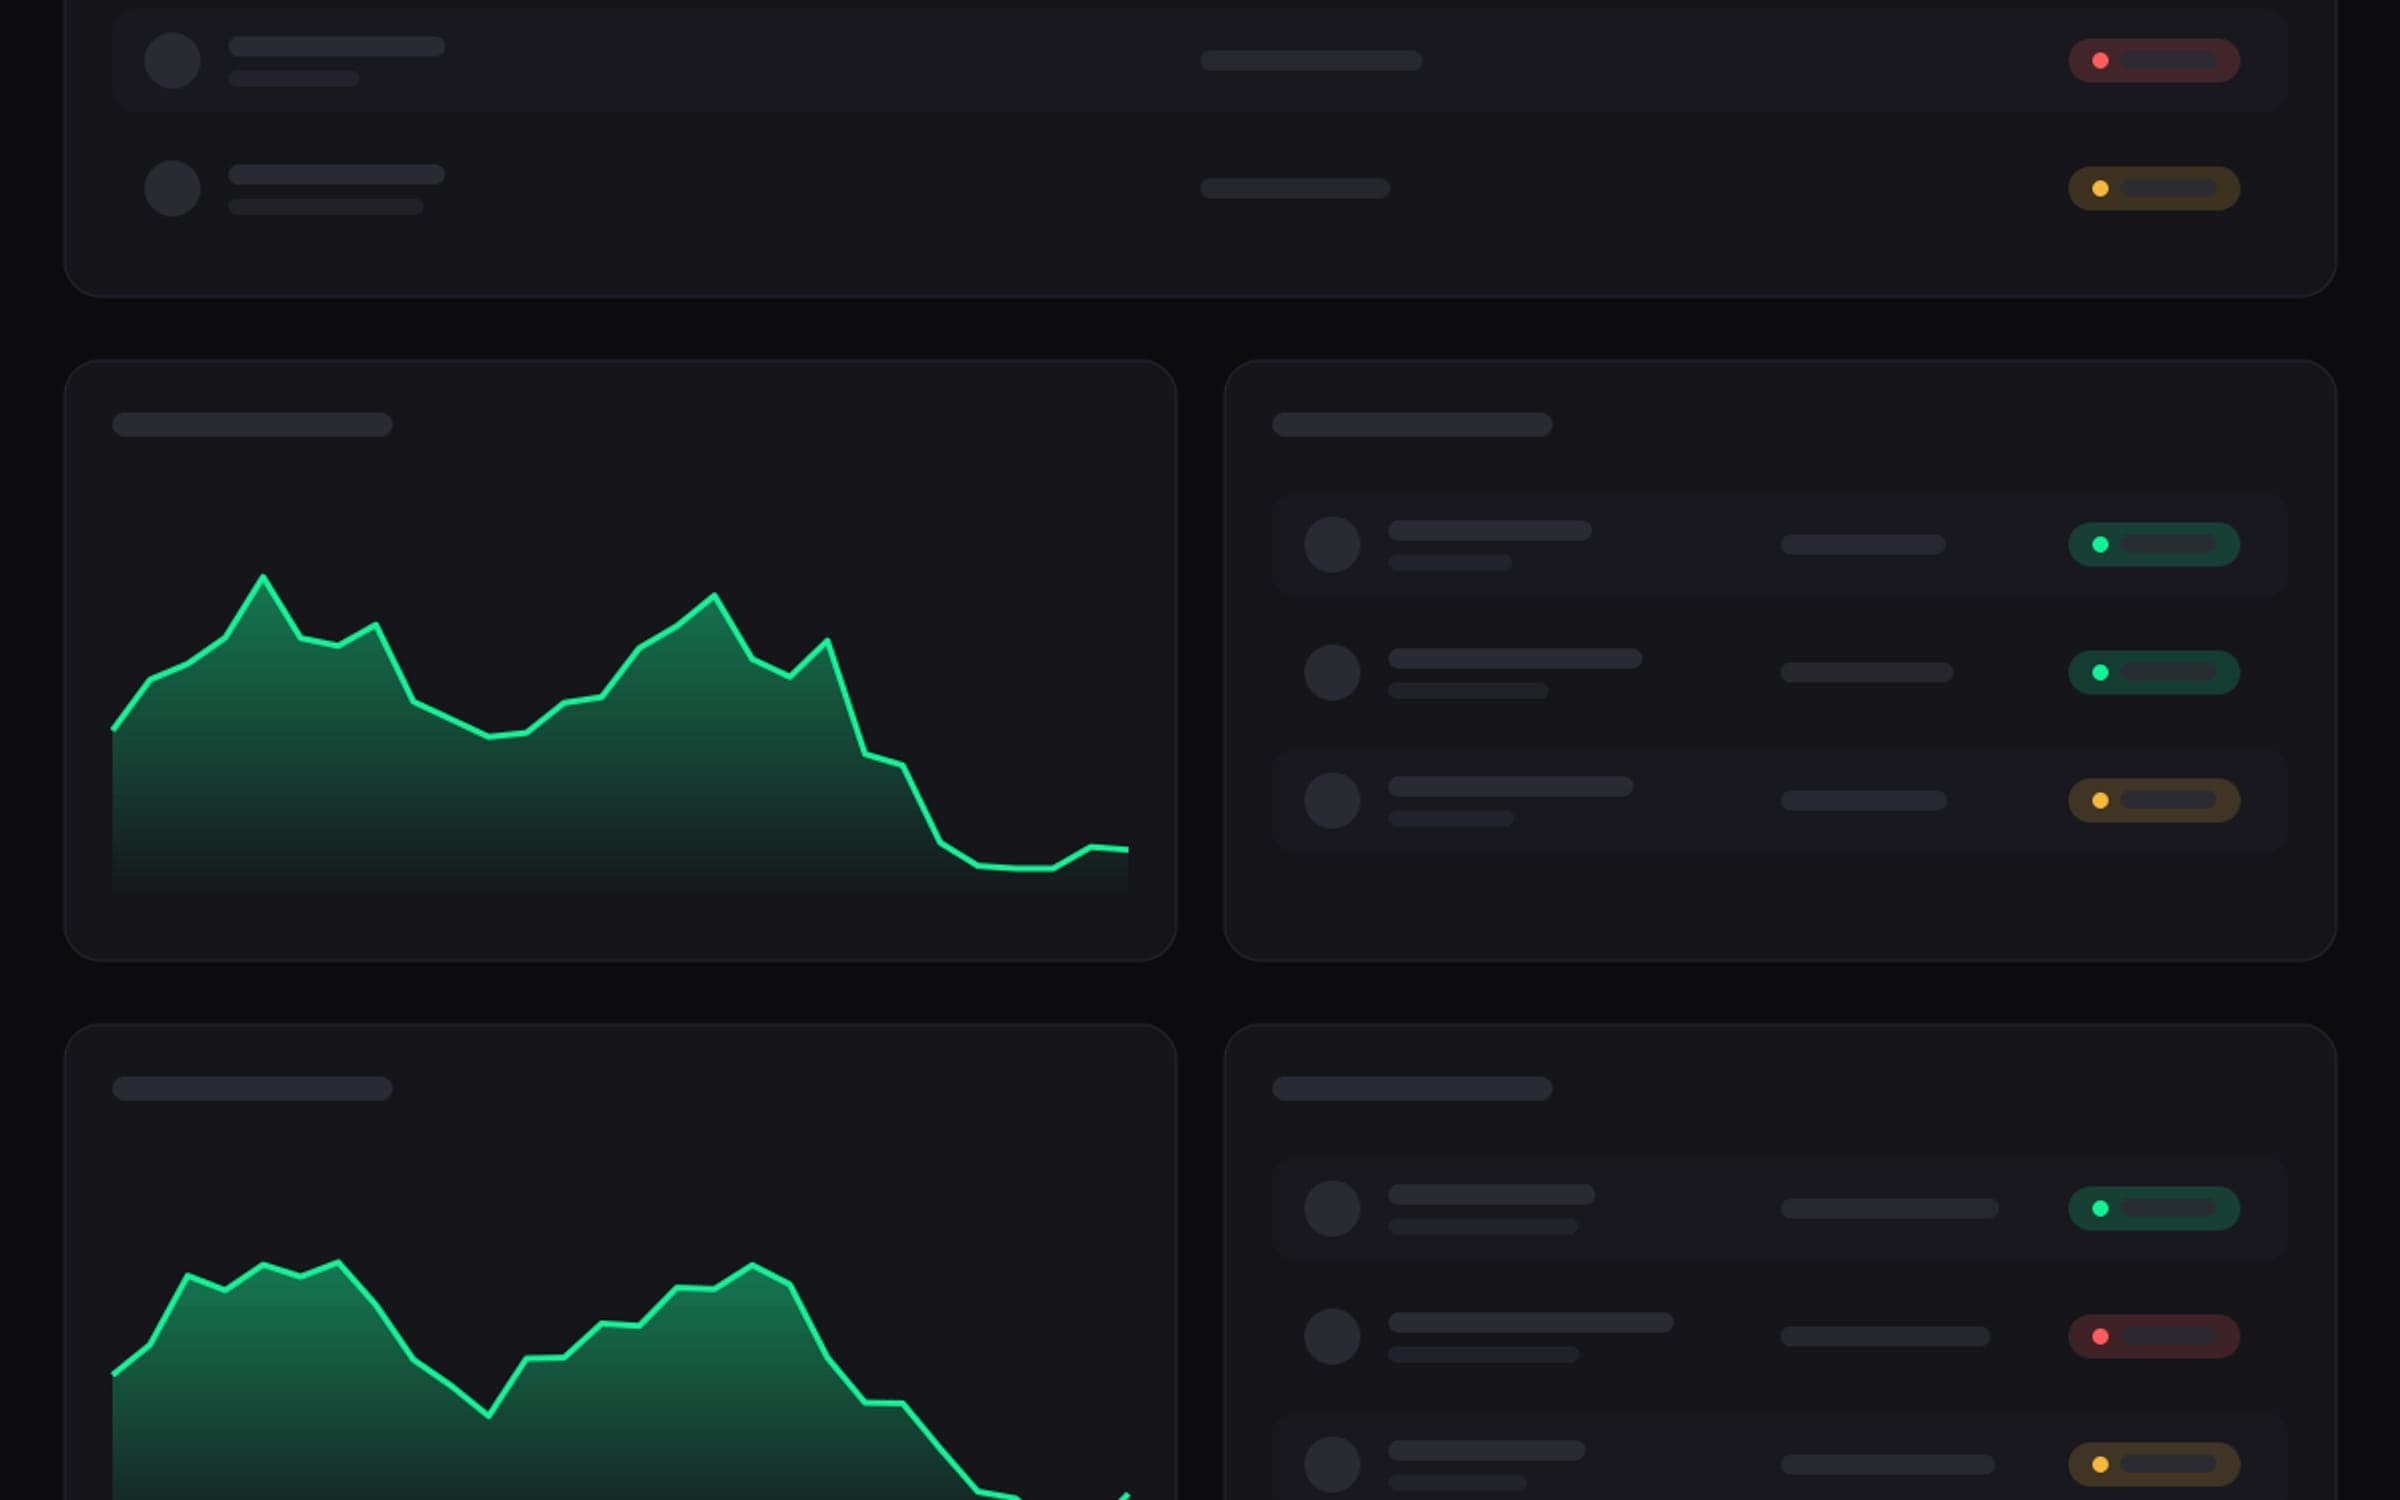This screenshot has height=1500, width=2400.
Task: Click the red status pill in the top full-width card
Action: point(2154,61)
